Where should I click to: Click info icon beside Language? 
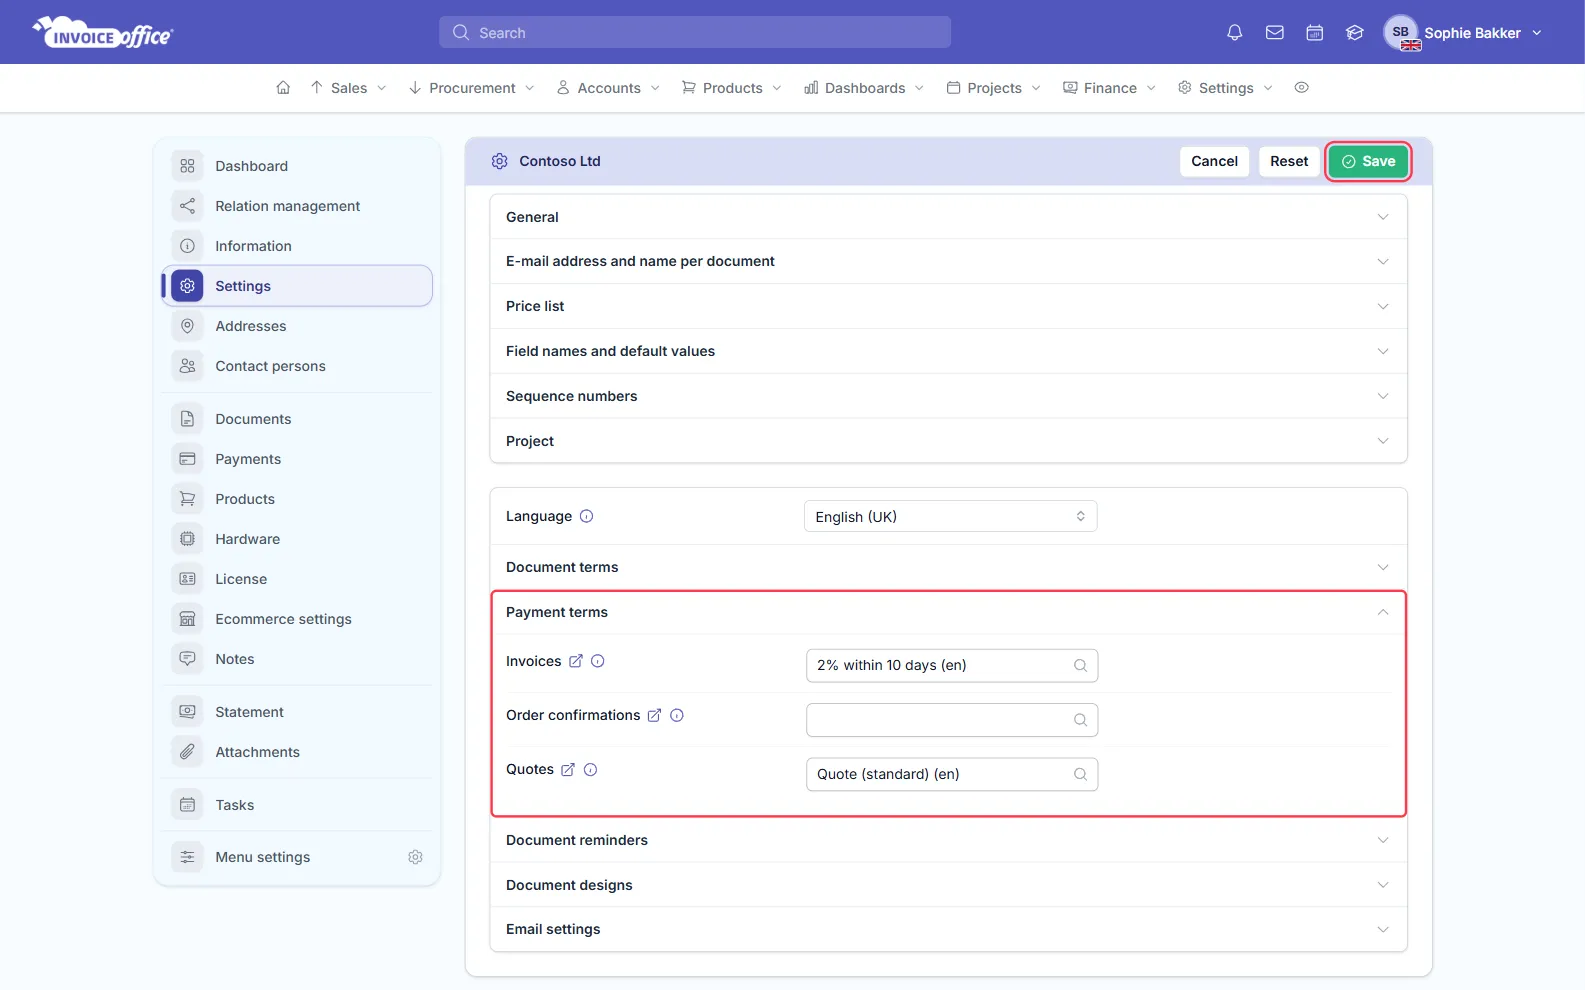point(587,516)
